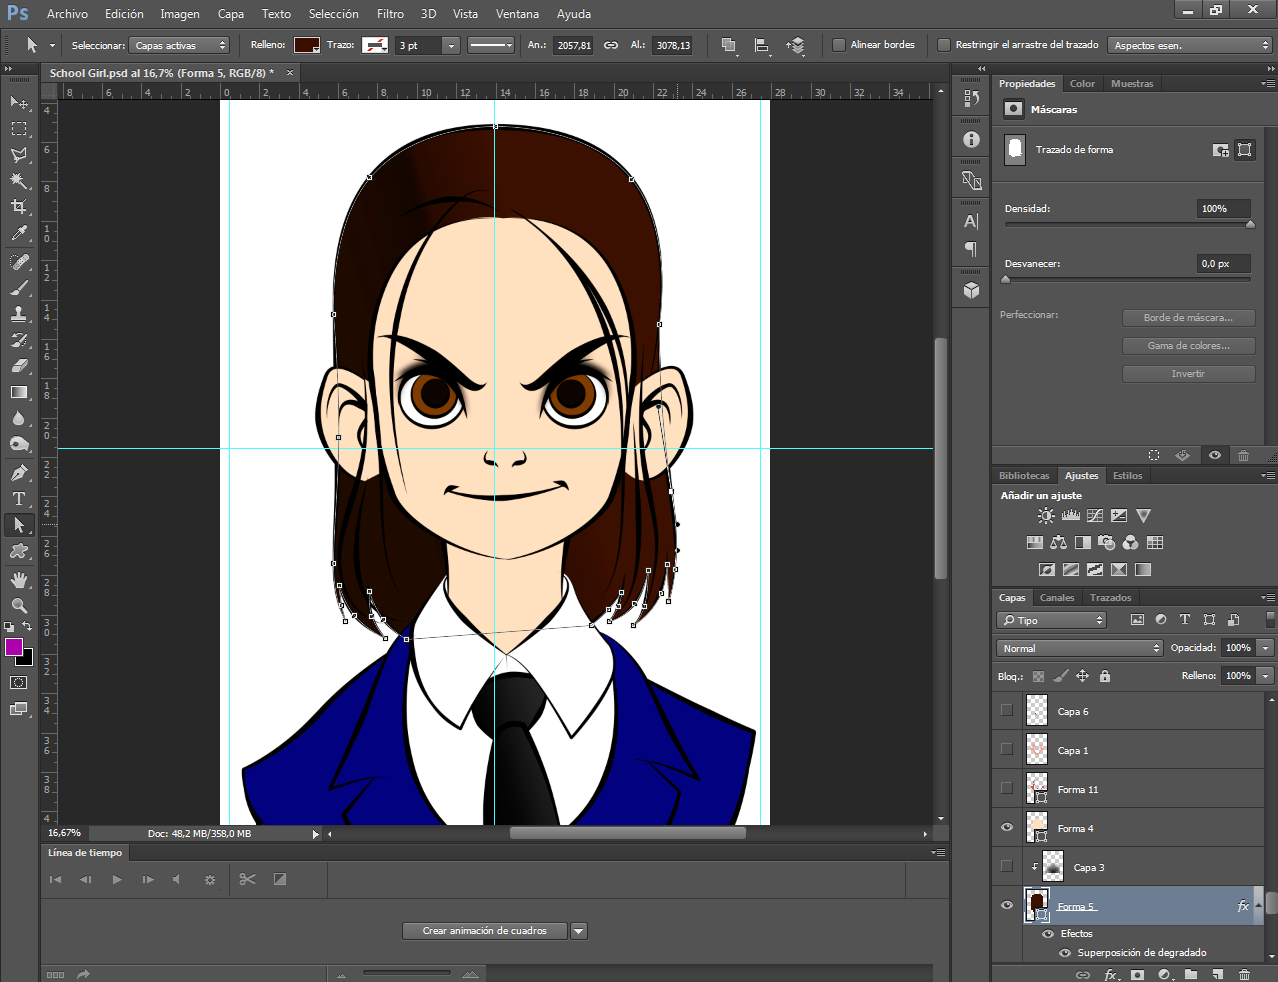Screen dimensions: 1278x982
Task: Add layer mask from Capas panel bottom
Action: click(1137, 974)
